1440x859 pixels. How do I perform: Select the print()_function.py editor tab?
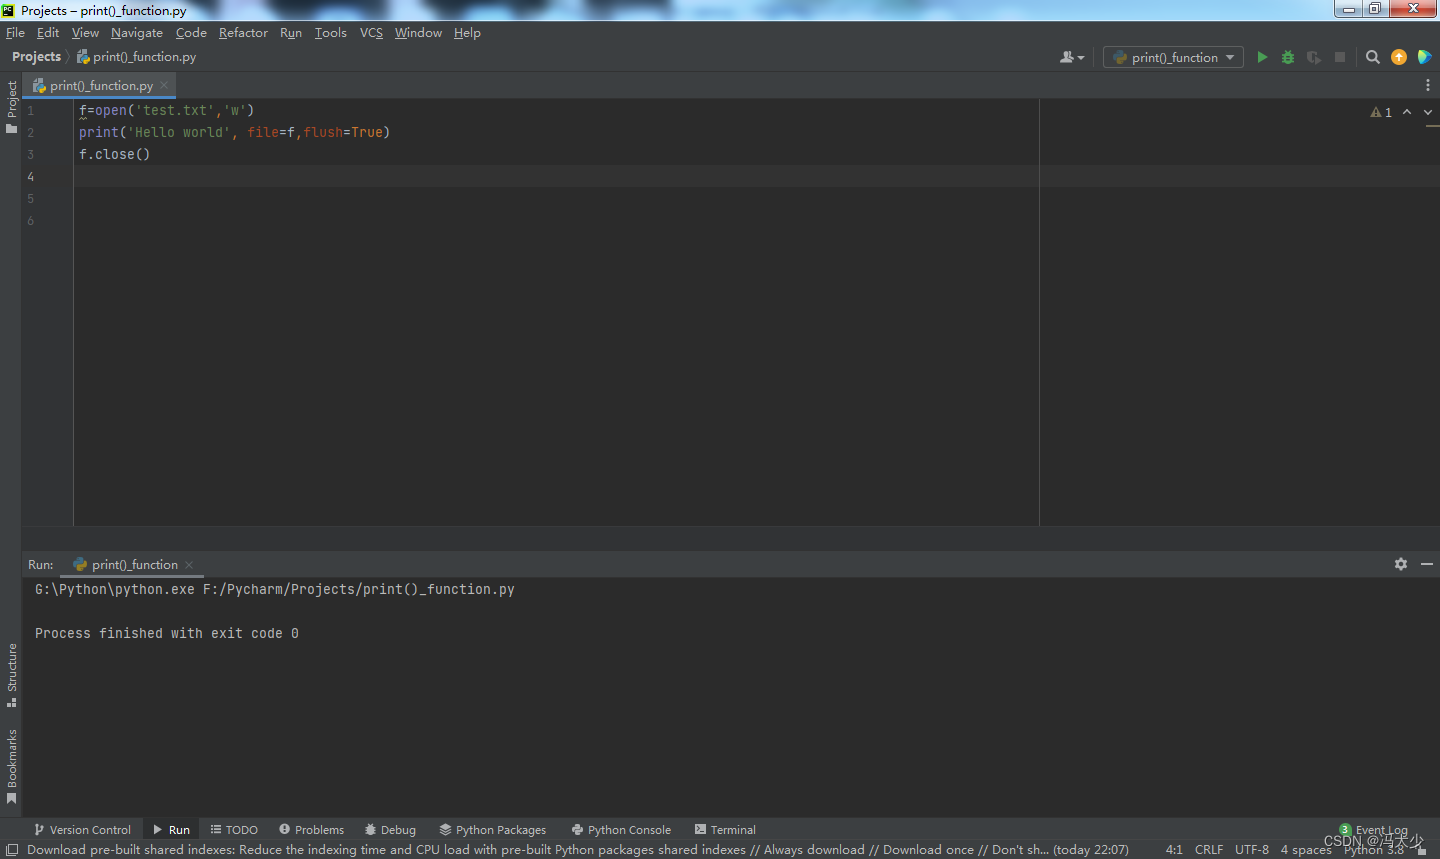pyautogui.click(x=100, y=85)
